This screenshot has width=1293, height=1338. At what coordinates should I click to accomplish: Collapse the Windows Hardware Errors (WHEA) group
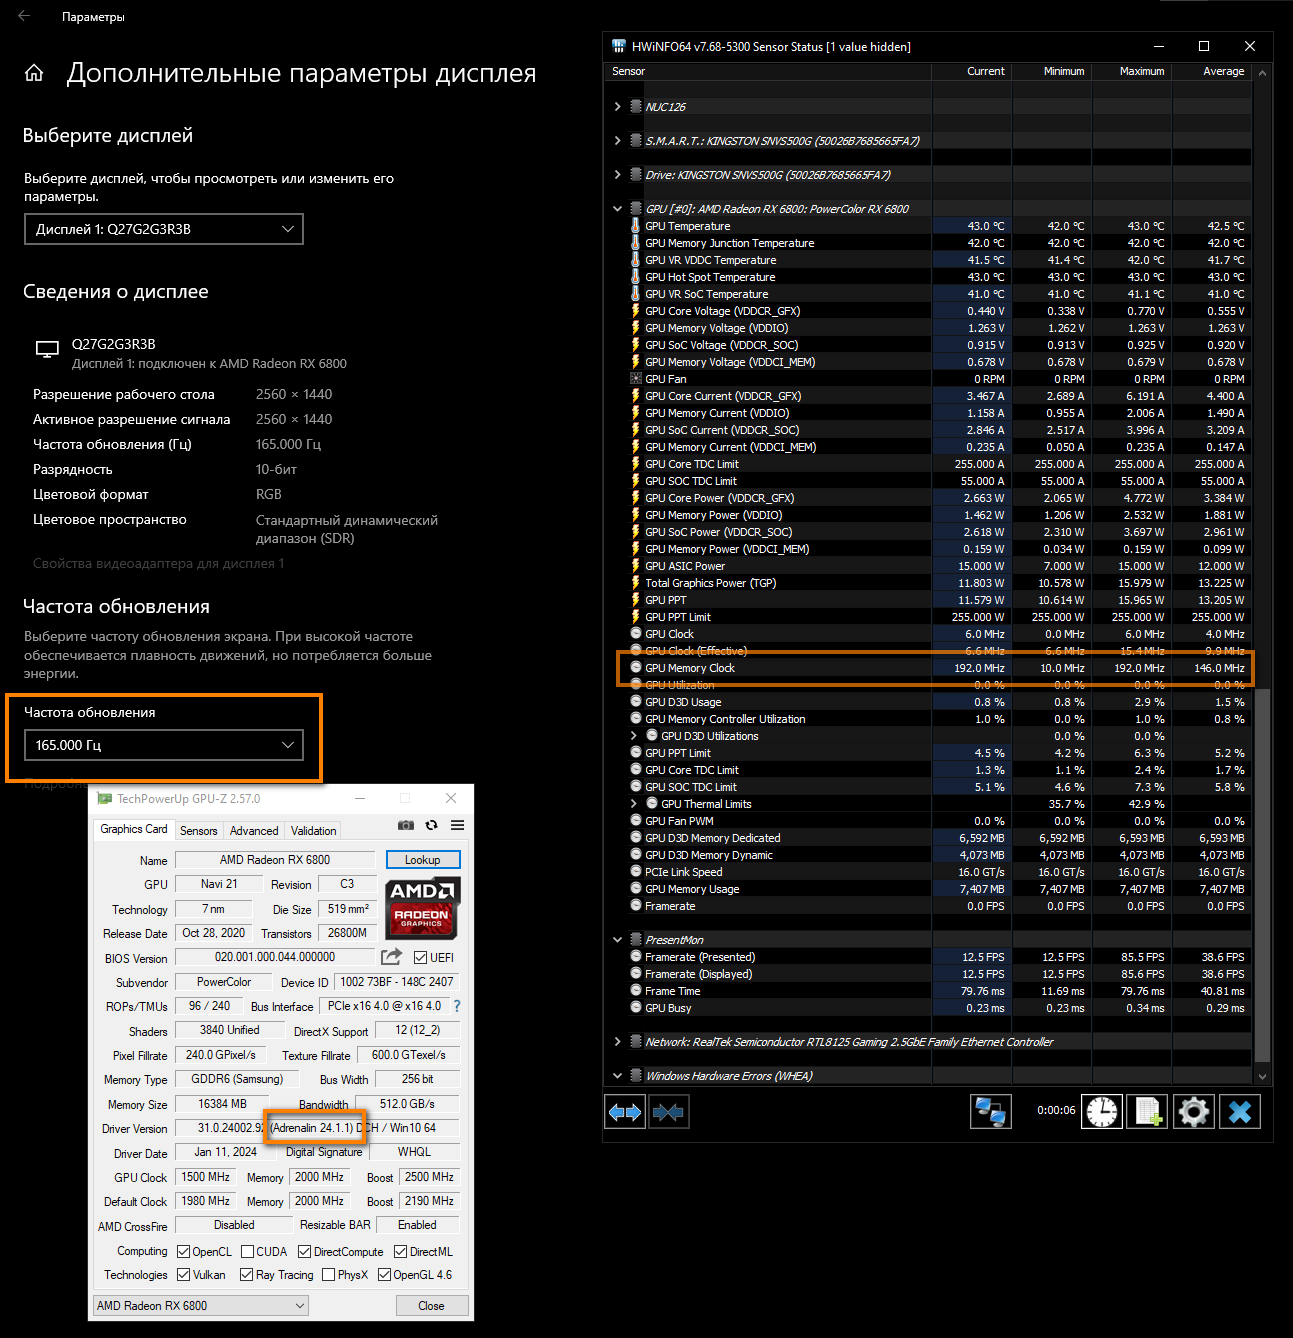pyautogui.click(x=618, y=1076)
